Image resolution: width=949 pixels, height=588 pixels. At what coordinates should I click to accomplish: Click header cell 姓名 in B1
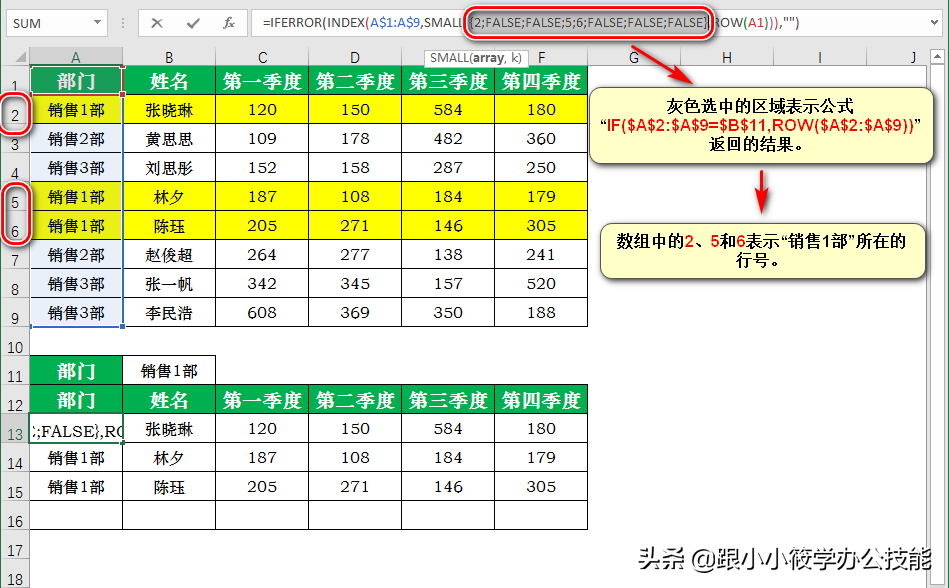click(x=169, y=80)
